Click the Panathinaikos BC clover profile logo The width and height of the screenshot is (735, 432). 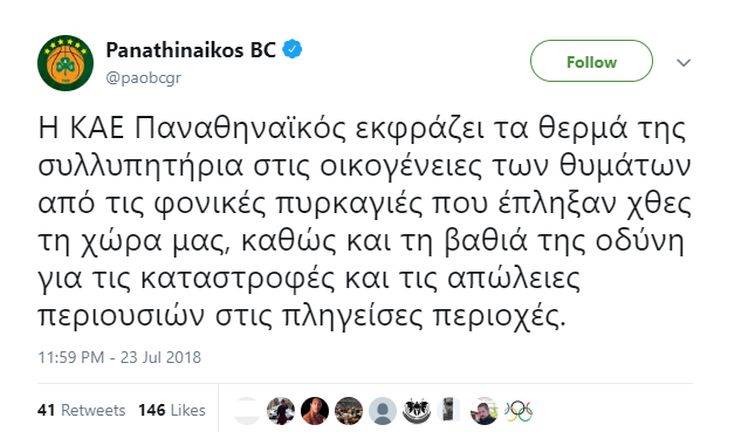point(66,61)
